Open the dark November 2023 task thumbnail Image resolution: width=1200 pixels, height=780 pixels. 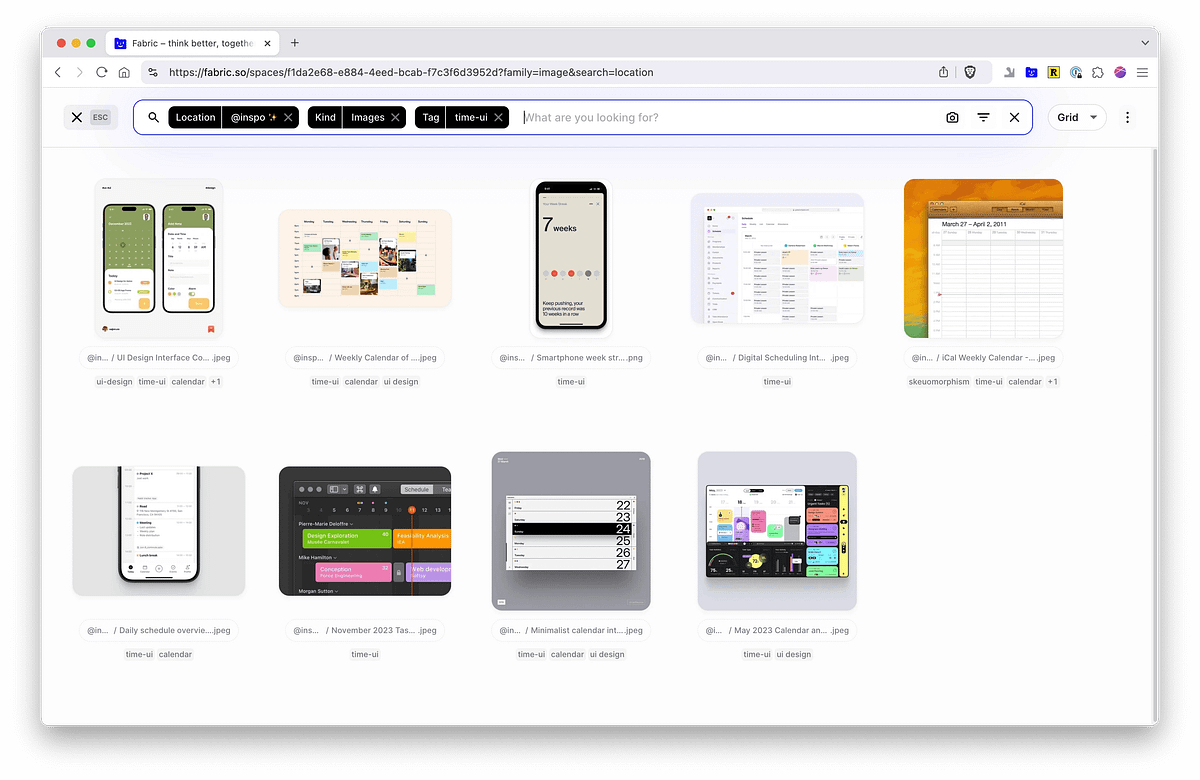coord(365,531)
